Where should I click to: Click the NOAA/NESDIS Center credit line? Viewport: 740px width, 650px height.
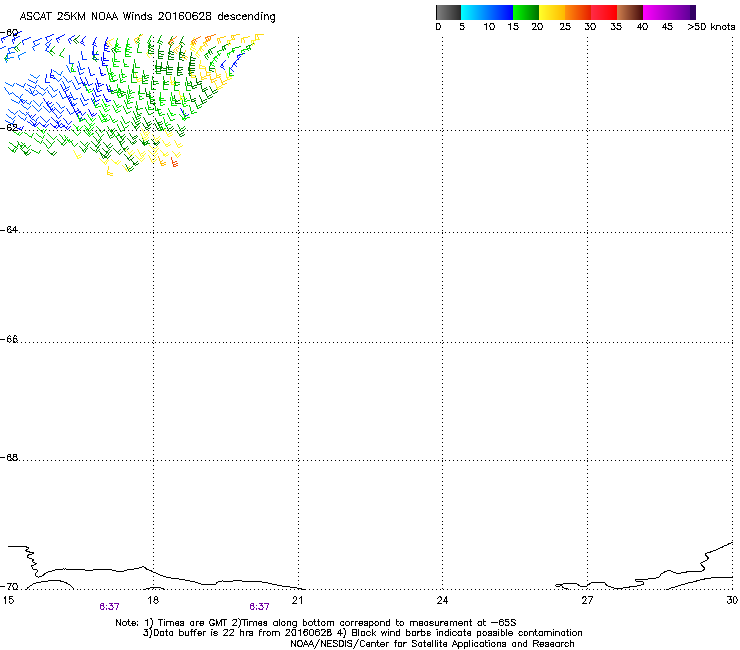click(432, 644)
